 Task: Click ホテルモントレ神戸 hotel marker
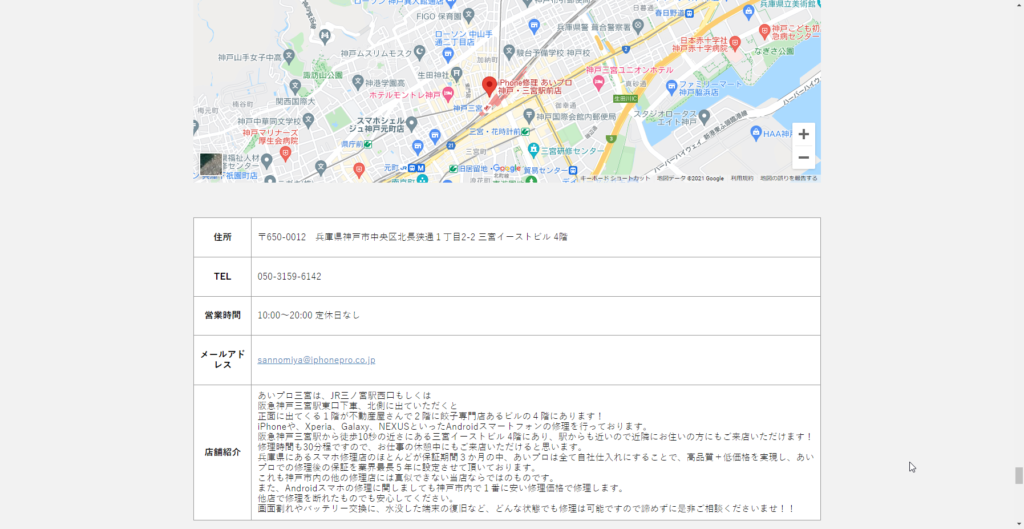pos(448,95)
